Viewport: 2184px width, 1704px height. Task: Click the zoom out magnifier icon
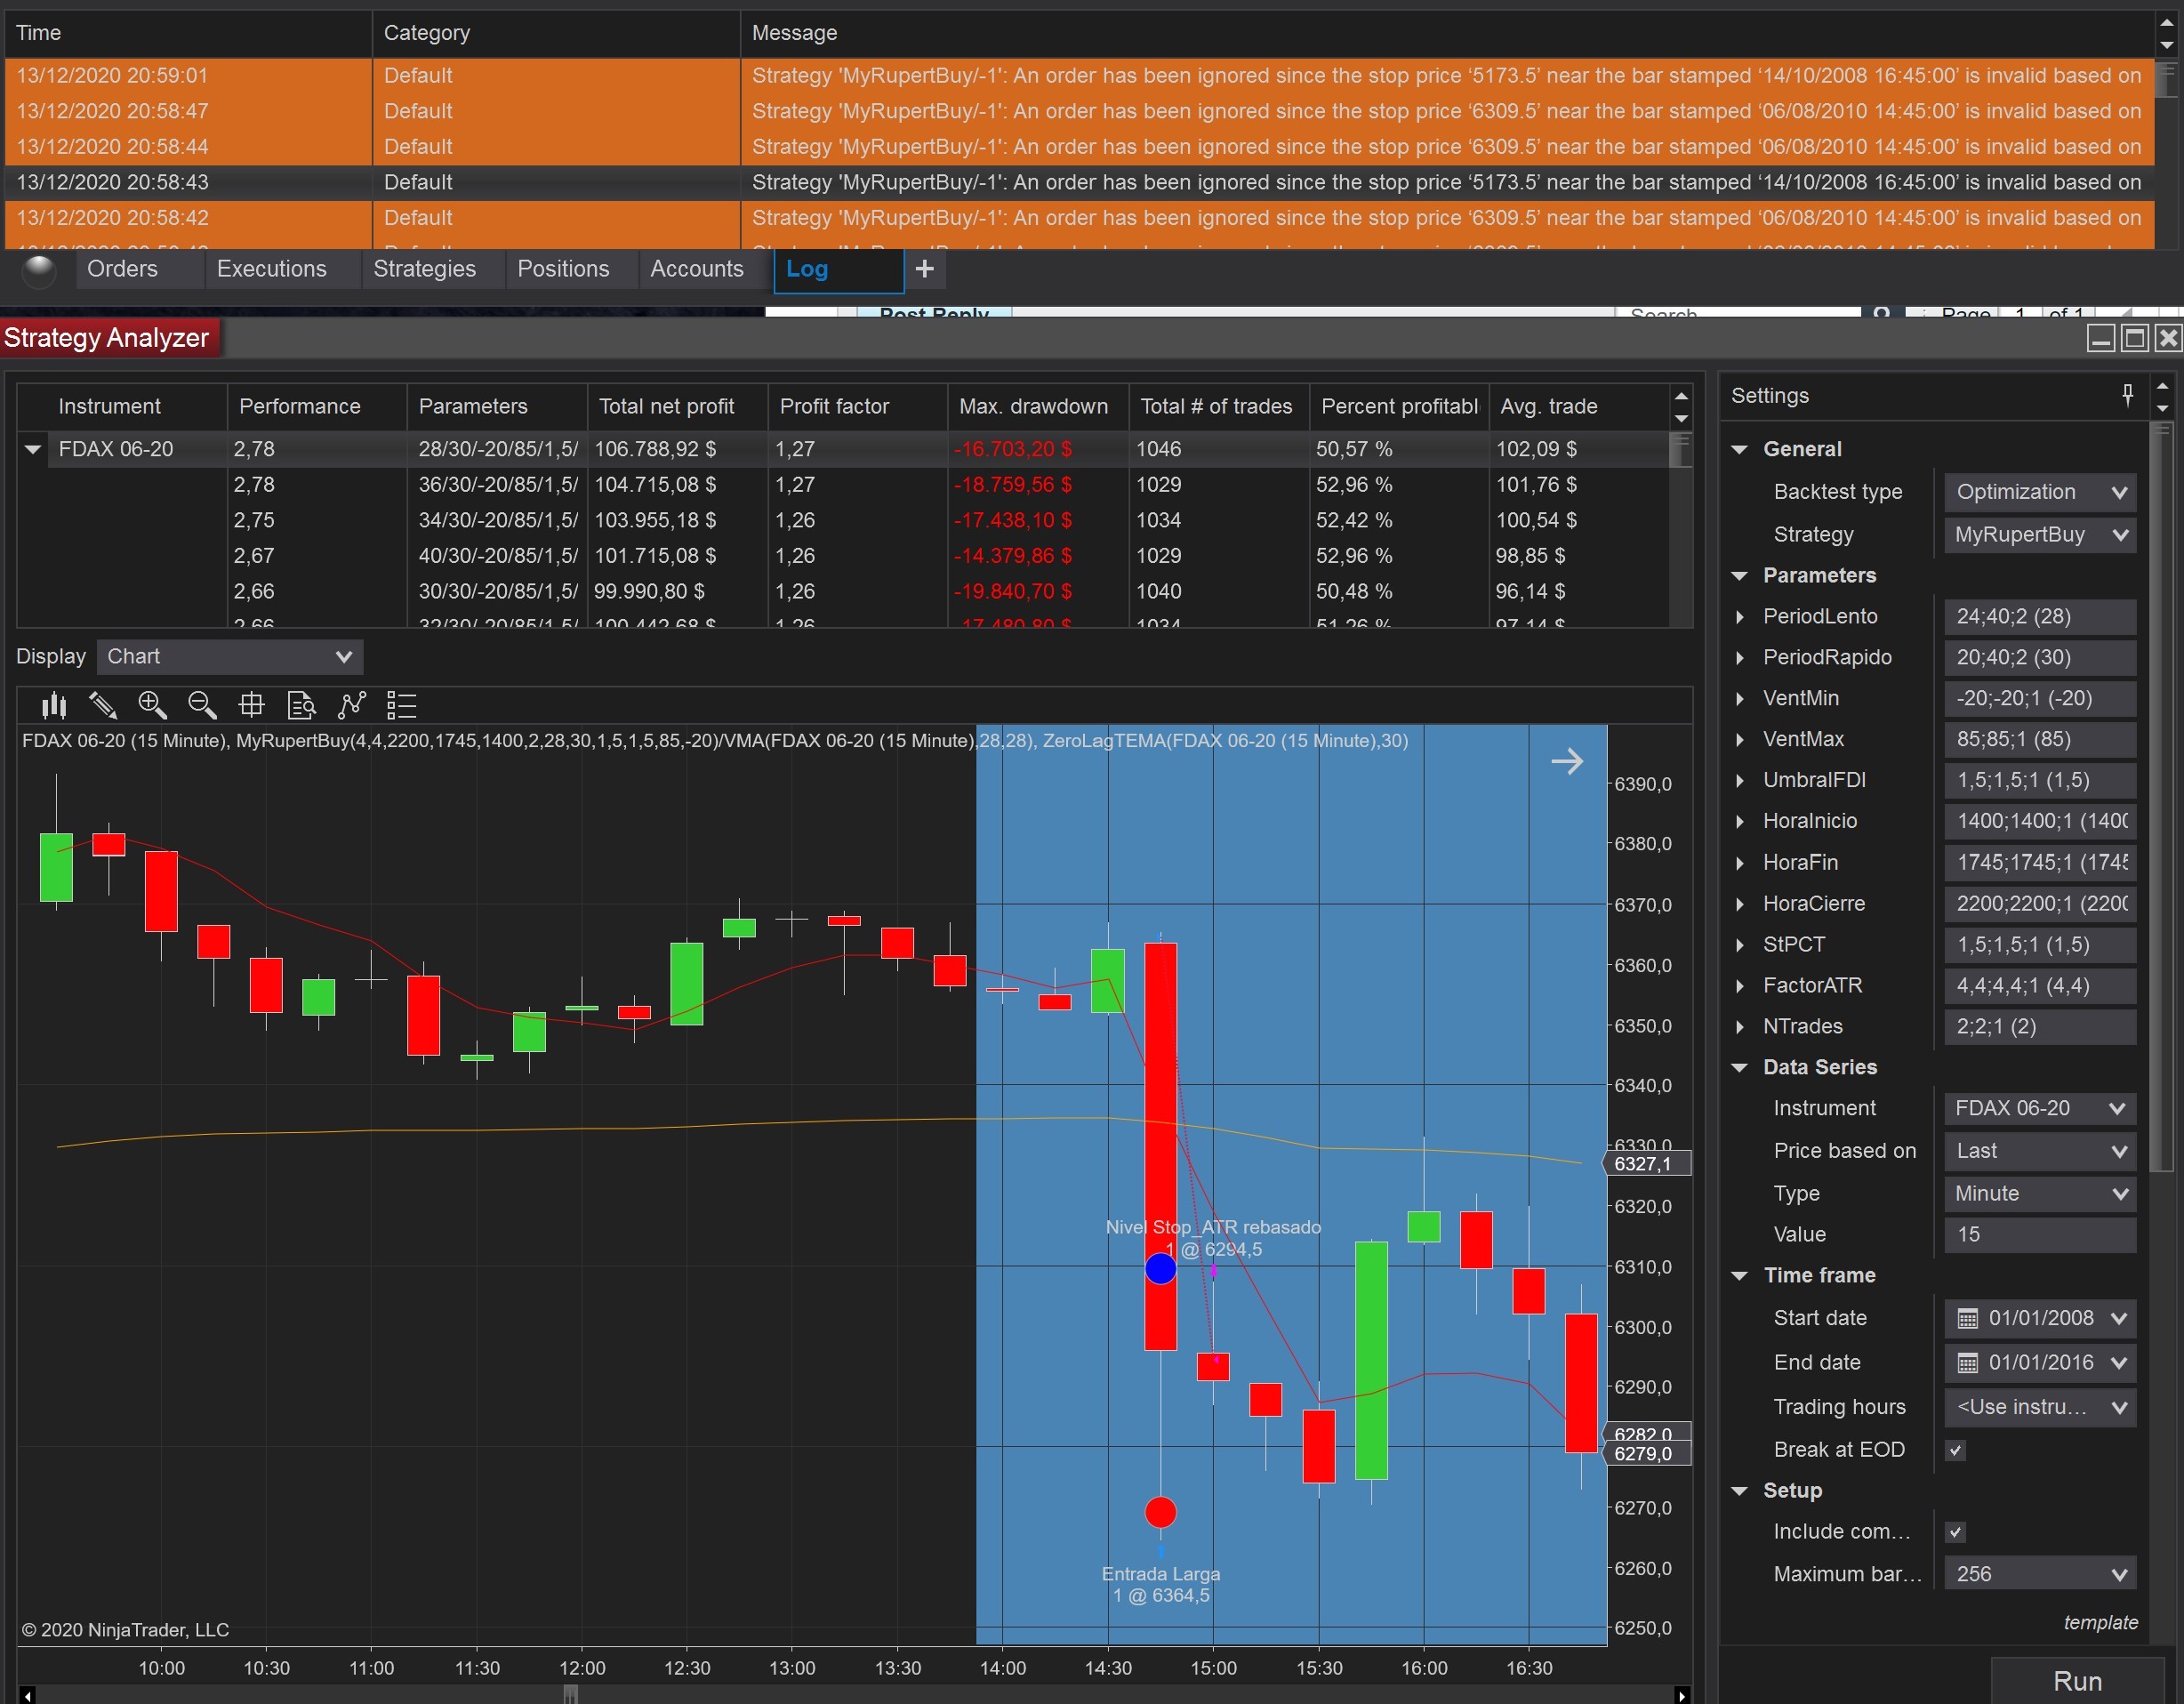pyautogui.click(x=202, y=706)
